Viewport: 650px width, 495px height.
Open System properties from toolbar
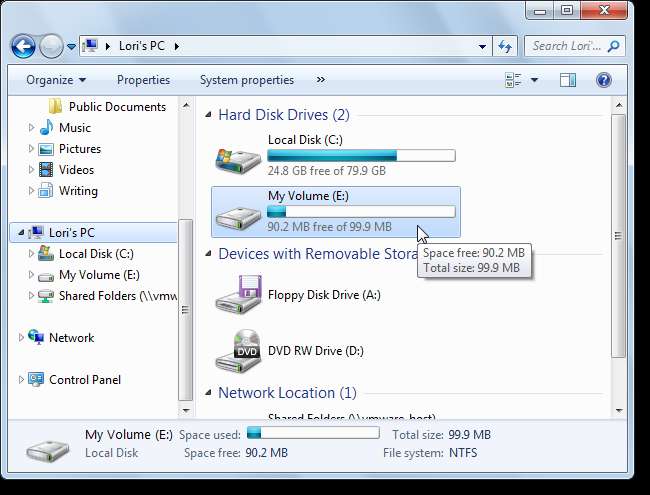(247, 80)
